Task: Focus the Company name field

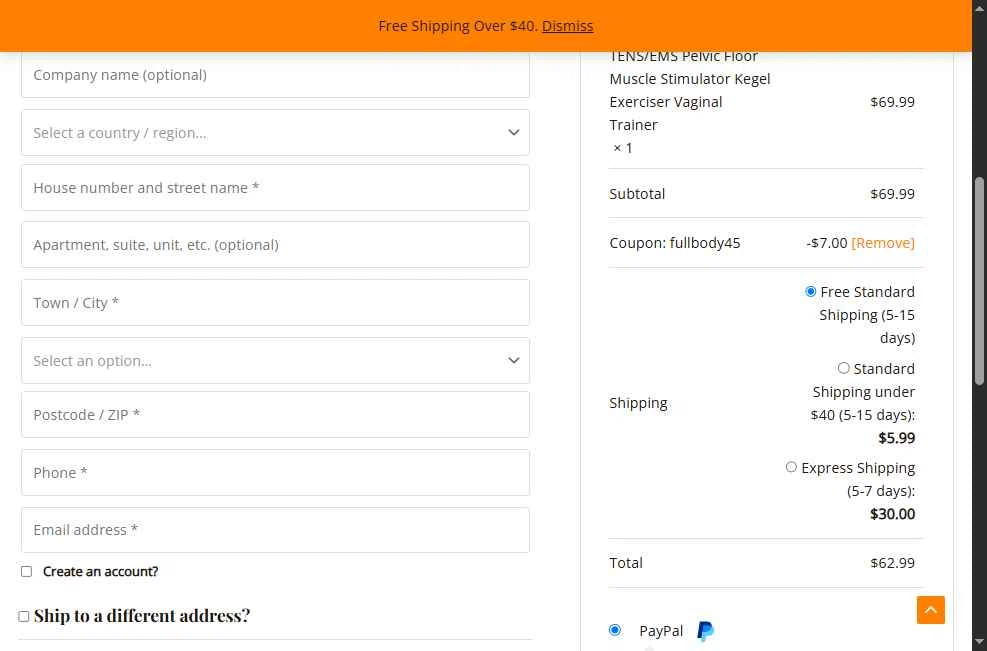Action: 275,75
